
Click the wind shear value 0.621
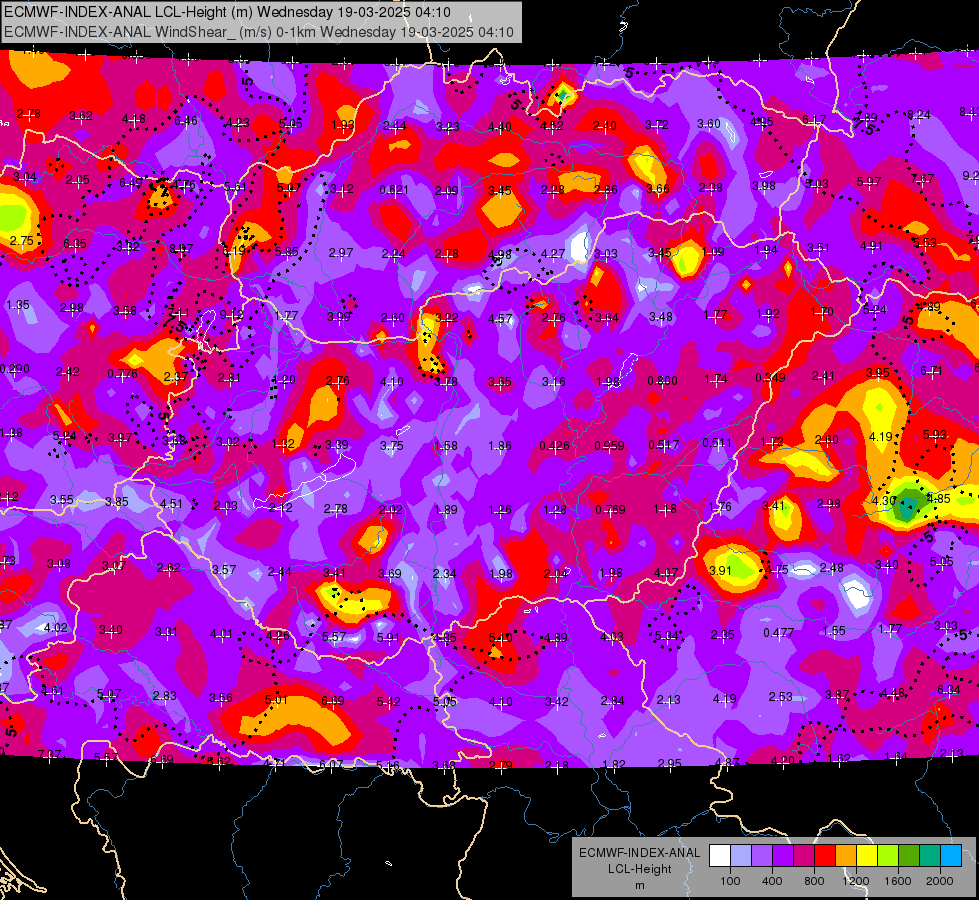point(394,190)
